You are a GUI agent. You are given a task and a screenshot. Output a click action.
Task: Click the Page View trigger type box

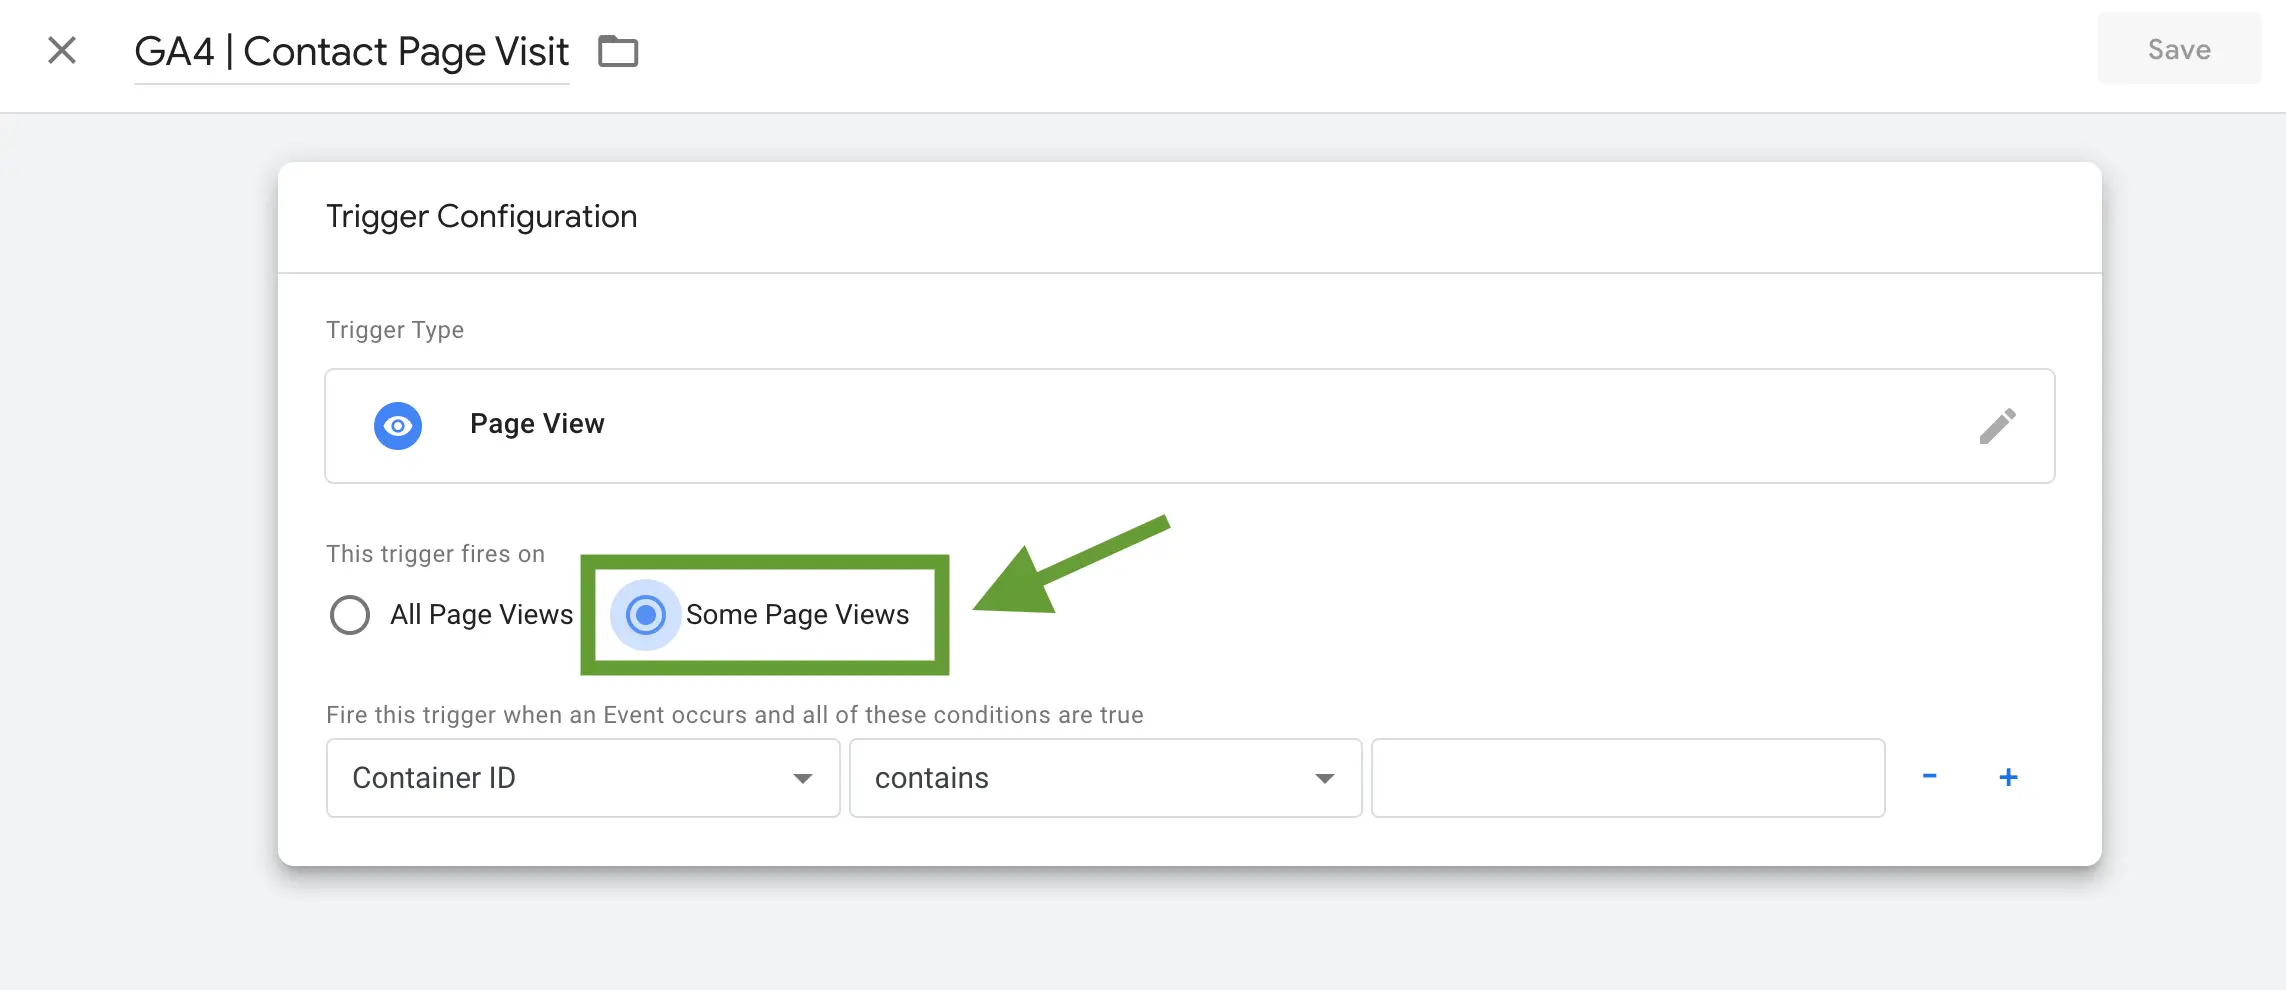tap(1190, 426)
